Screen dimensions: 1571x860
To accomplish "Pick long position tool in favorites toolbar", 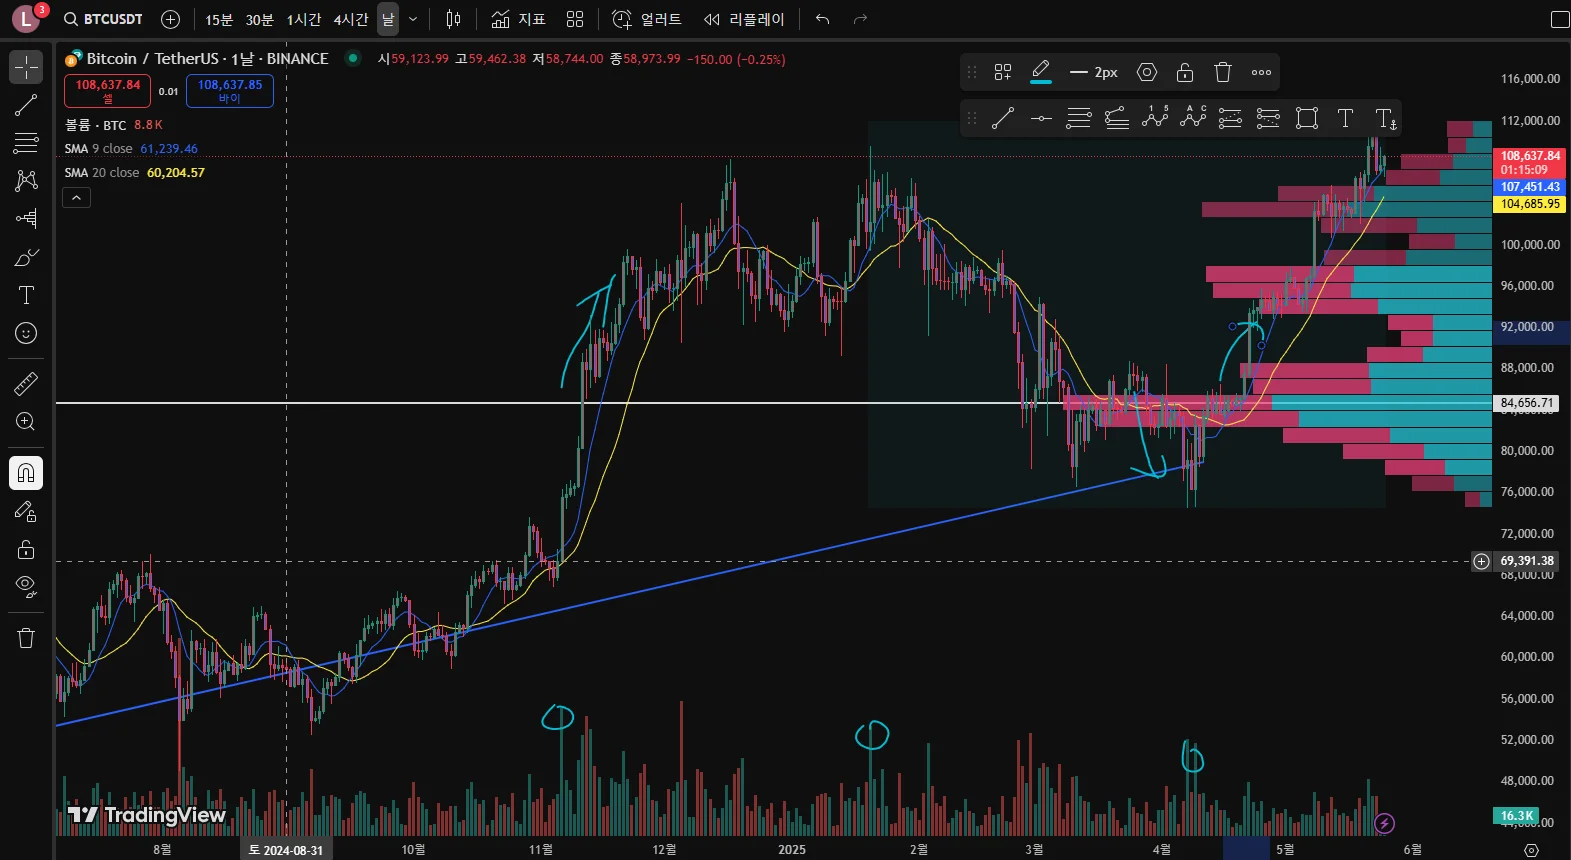I will pyautogui.click(x=1231, y=118).
